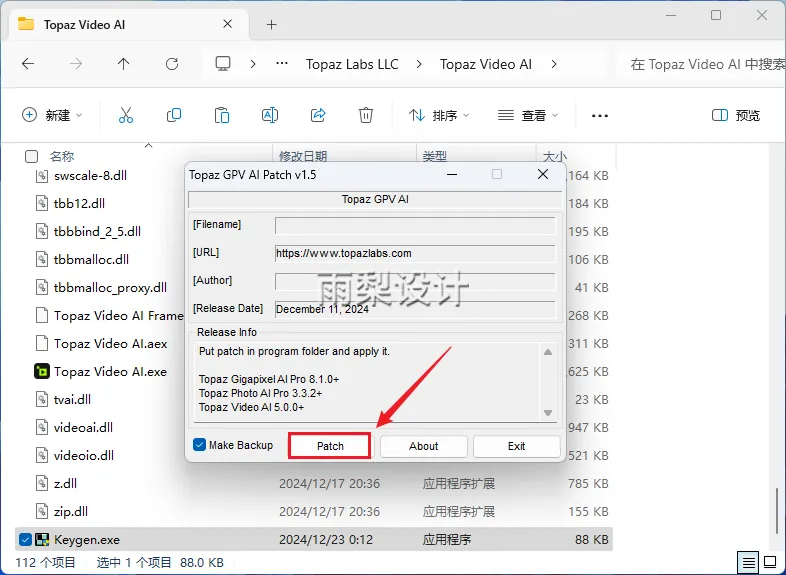The width and height of the screenshot is (786, 575).
Task: Click Release Info scroll up arrow
Action: tap(548, 352)
